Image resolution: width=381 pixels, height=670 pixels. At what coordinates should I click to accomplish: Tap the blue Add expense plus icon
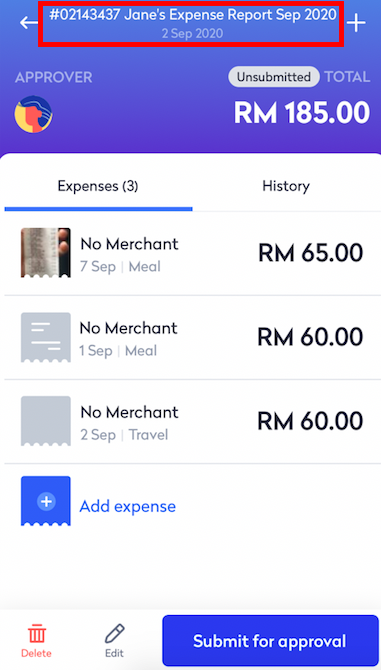click(46, 501)
